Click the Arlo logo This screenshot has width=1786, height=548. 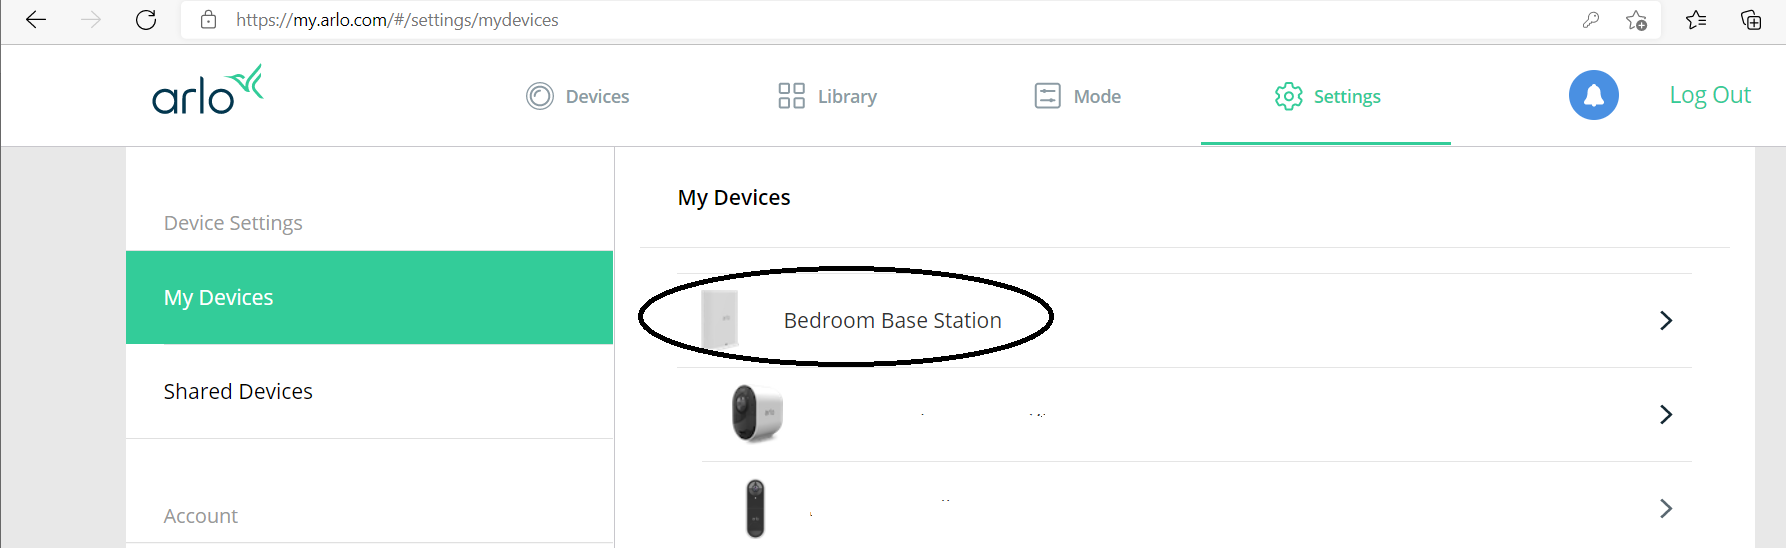[208, 91]
